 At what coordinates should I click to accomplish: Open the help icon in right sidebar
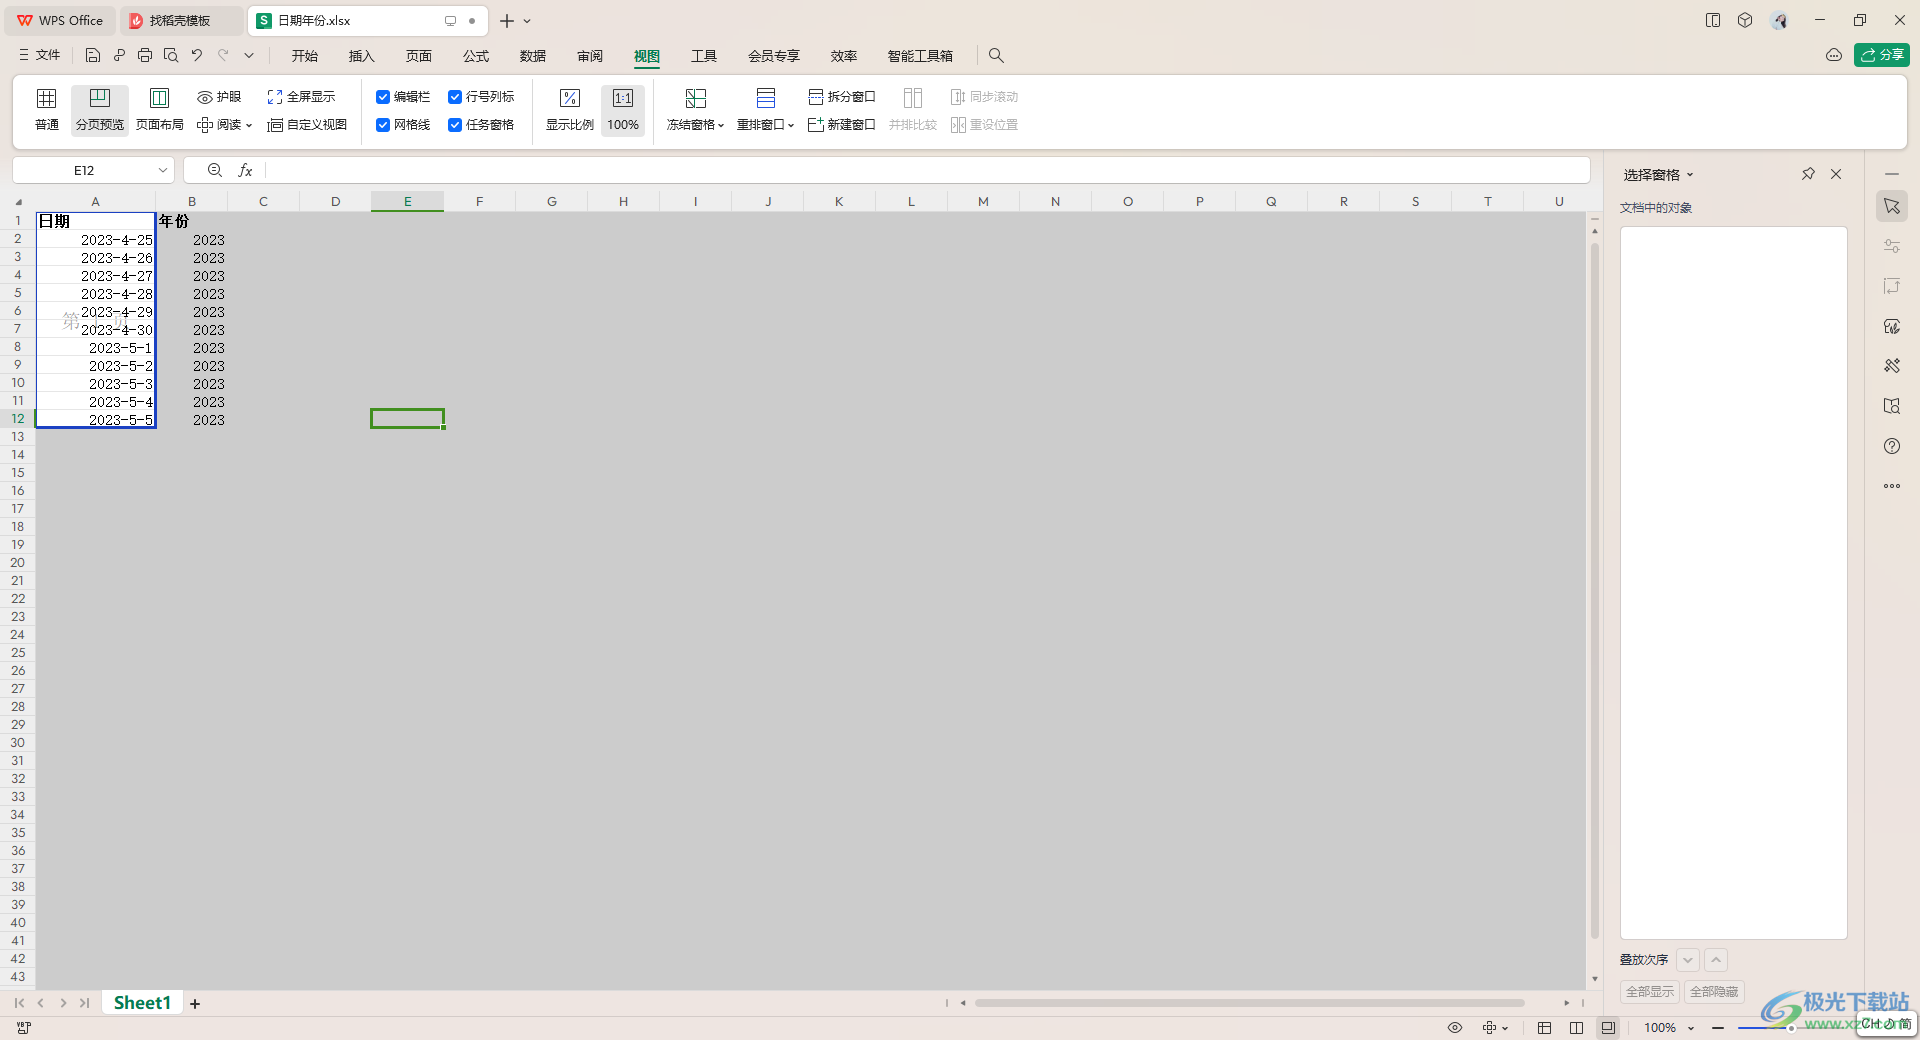coord(1891,446)
